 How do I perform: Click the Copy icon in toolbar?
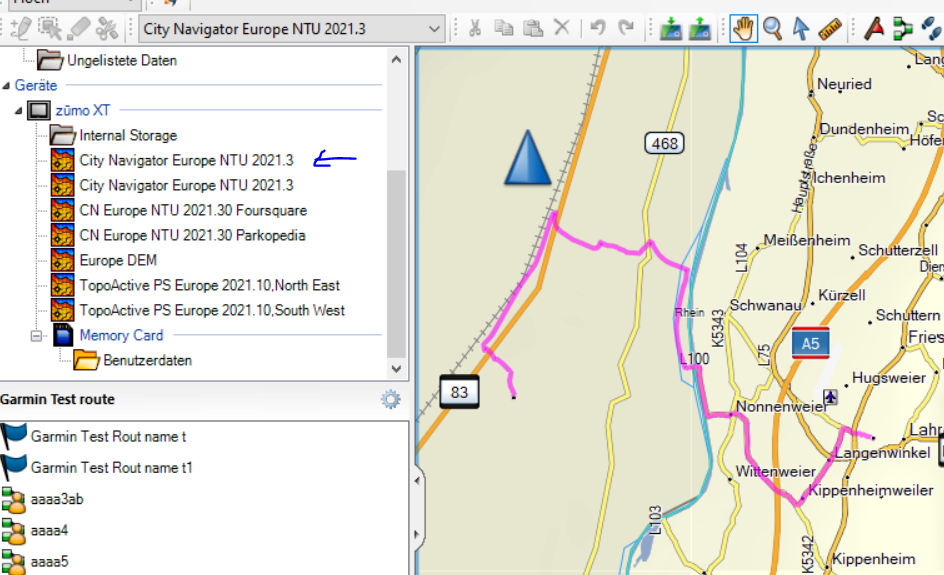point(504,28)
